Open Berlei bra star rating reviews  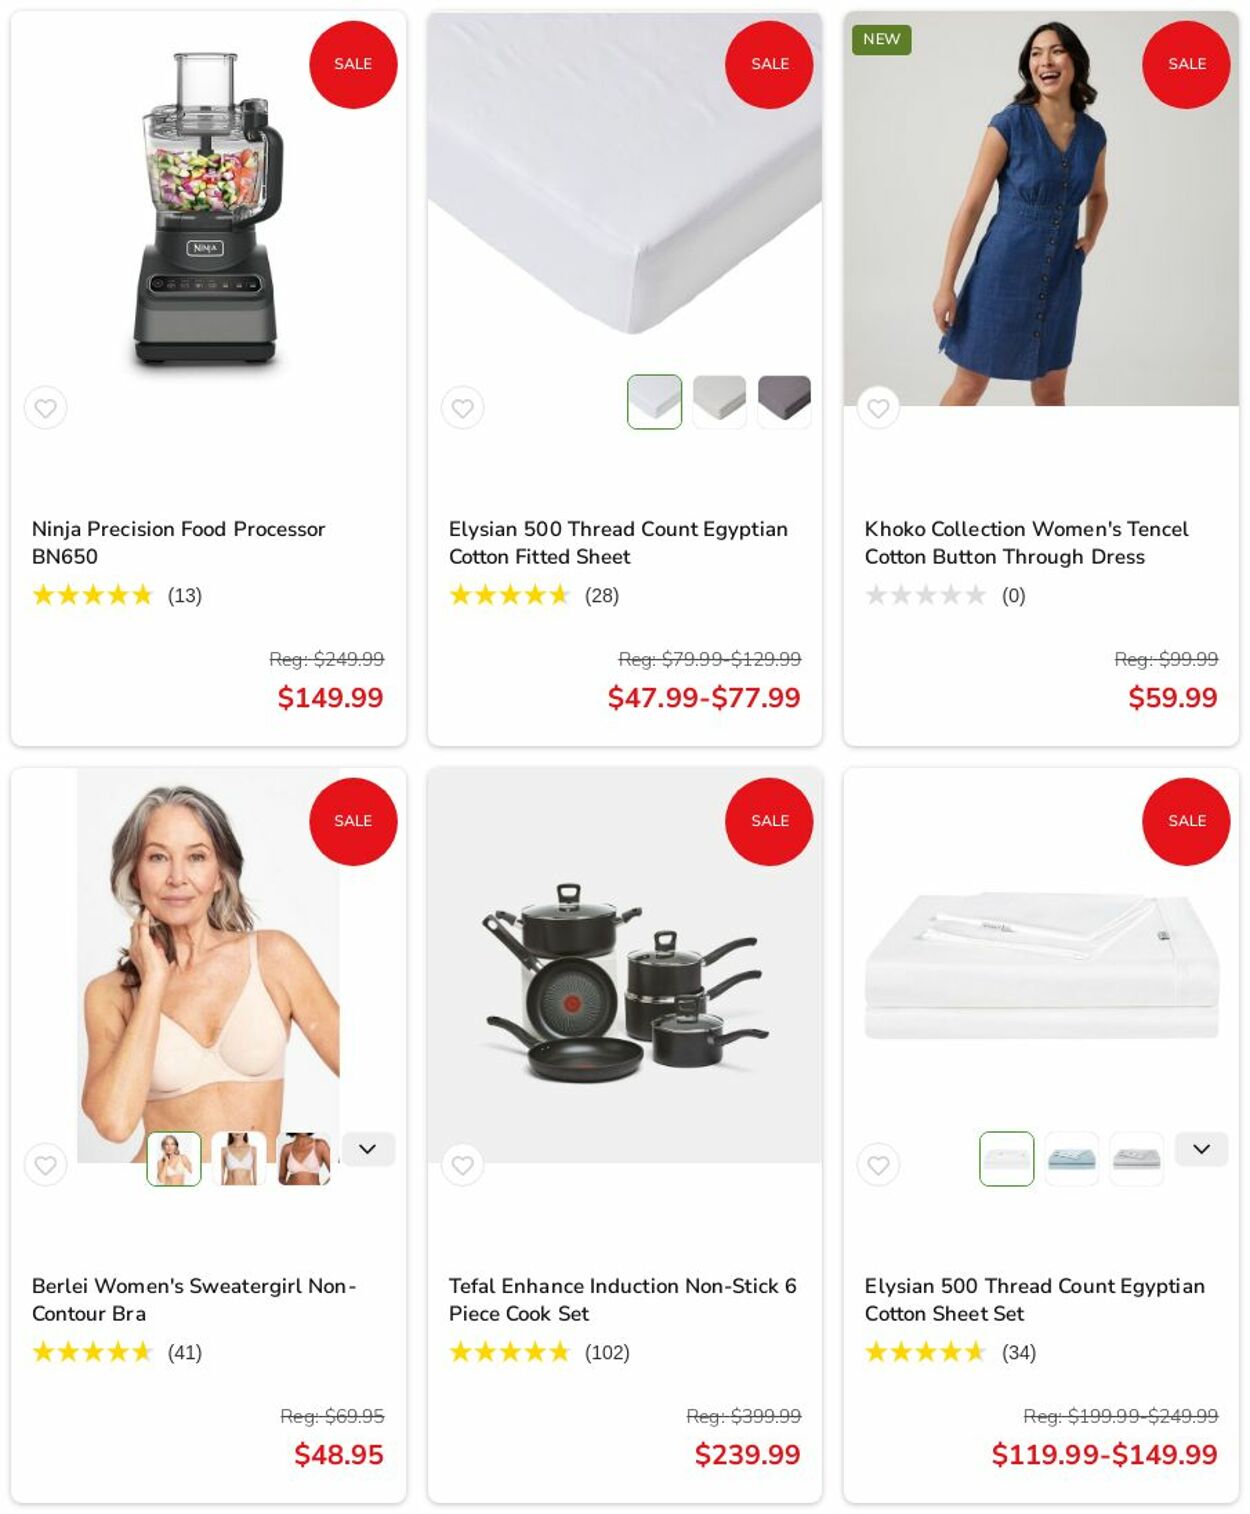[x=116, y=1352]
